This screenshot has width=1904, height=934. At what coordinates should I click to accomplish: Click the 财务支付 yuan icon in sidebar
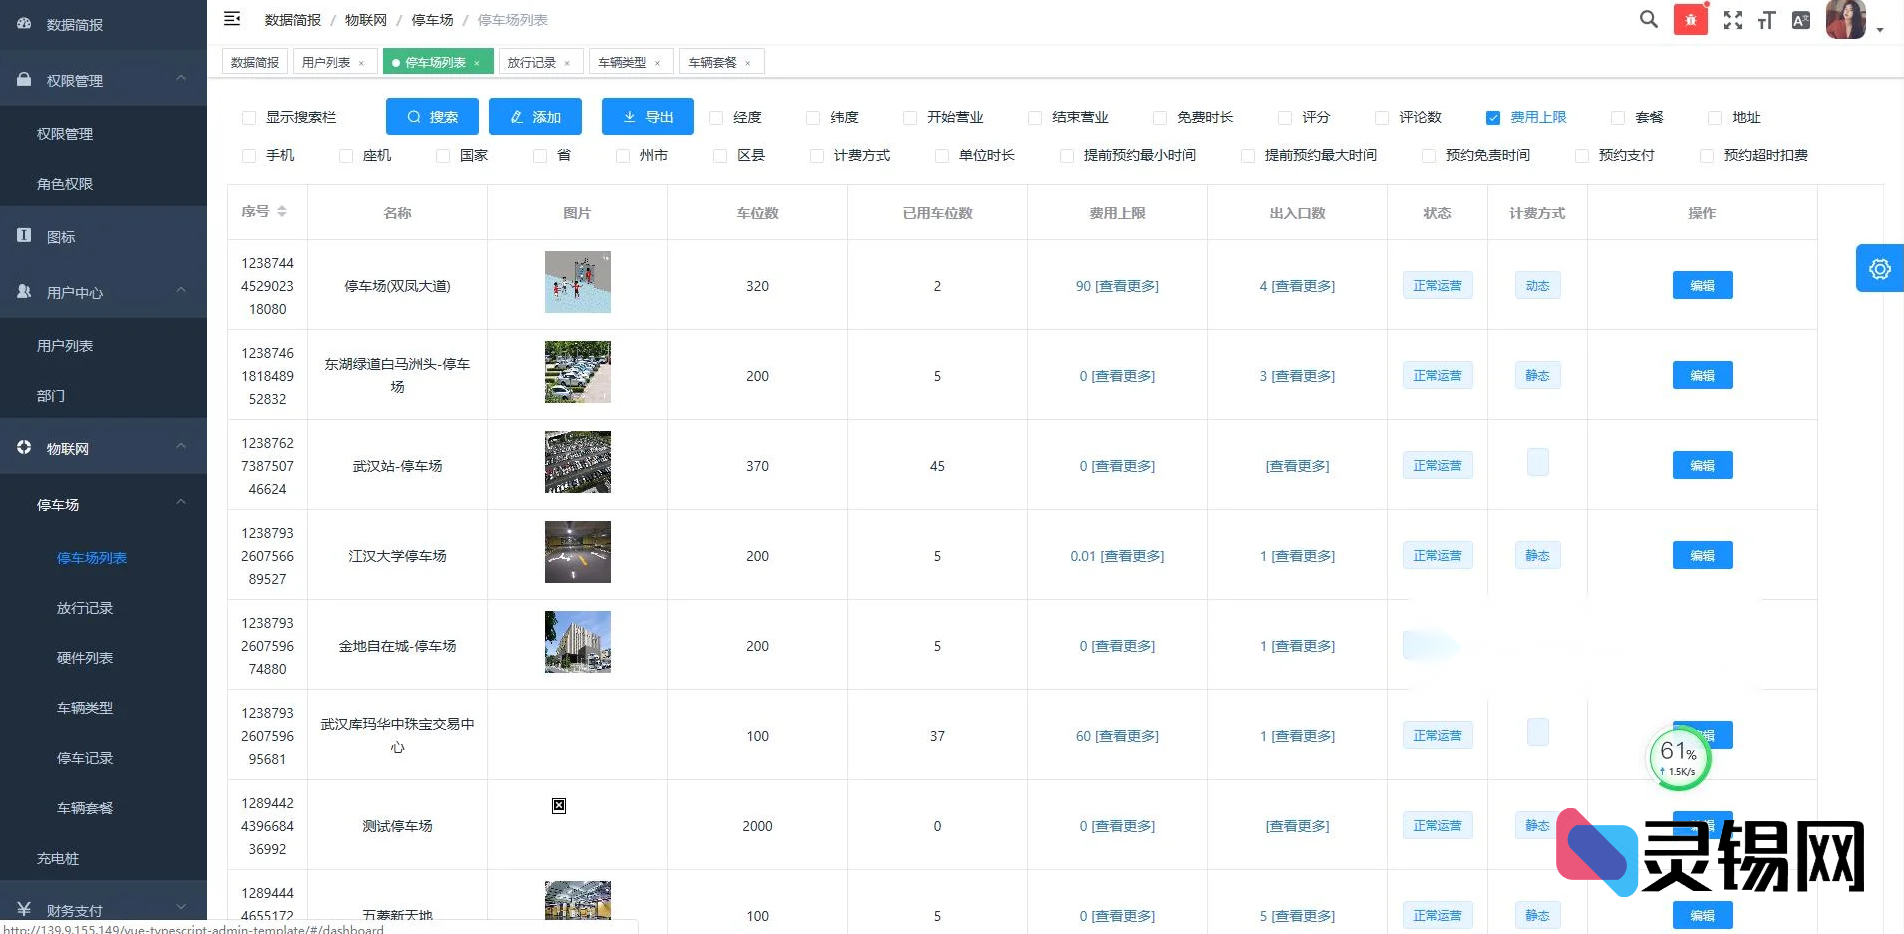click(23, 908)
